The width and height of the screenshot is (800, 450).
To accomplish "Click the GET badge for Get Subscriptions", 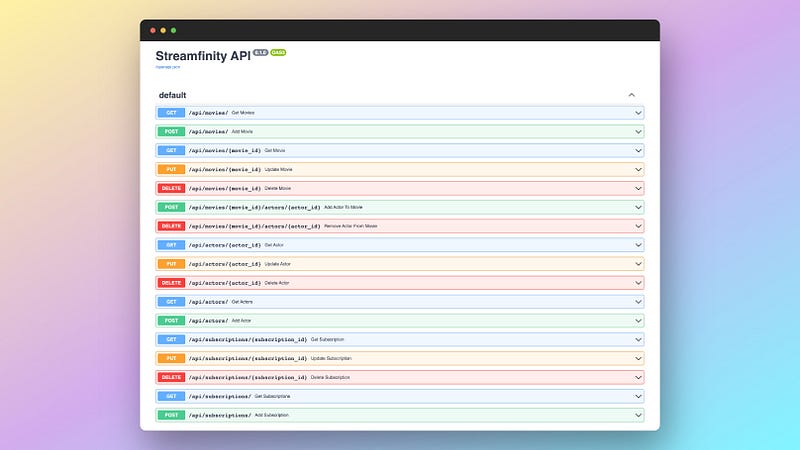I will (171, 396).
